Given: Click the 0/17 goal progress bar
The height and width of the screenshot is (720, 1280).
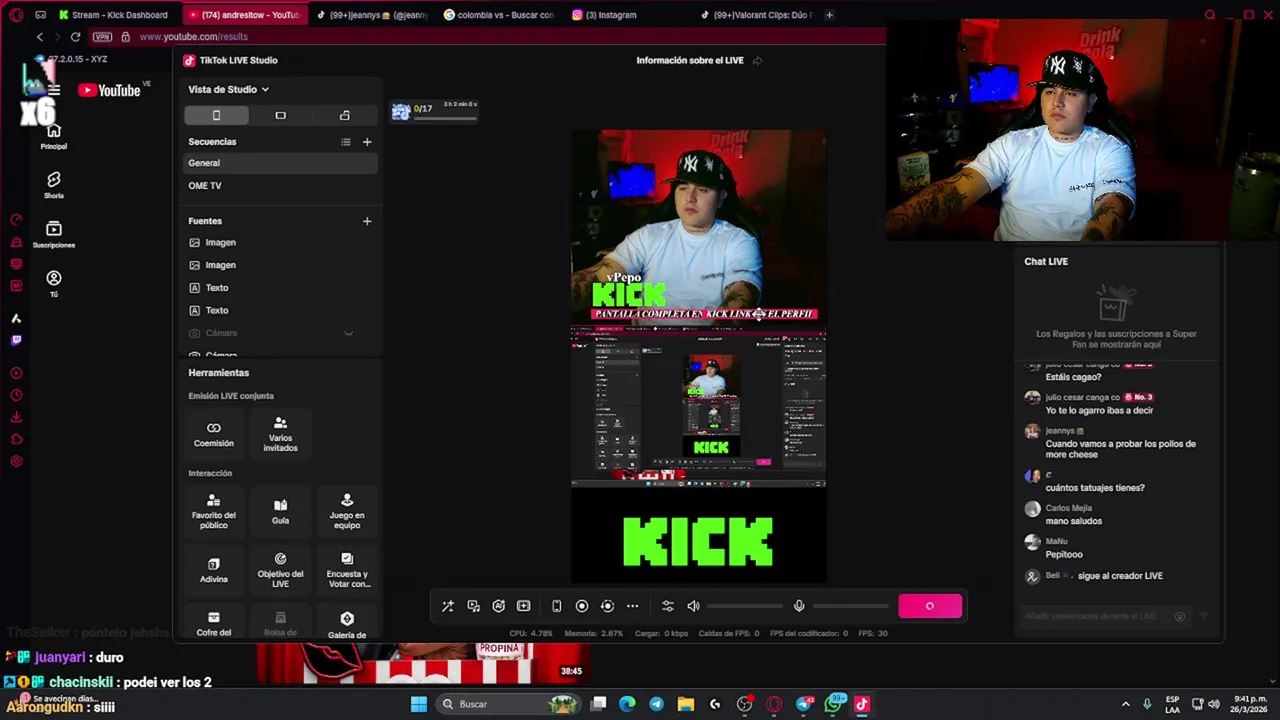Looking at the screenshot, I should pos(445,118).
